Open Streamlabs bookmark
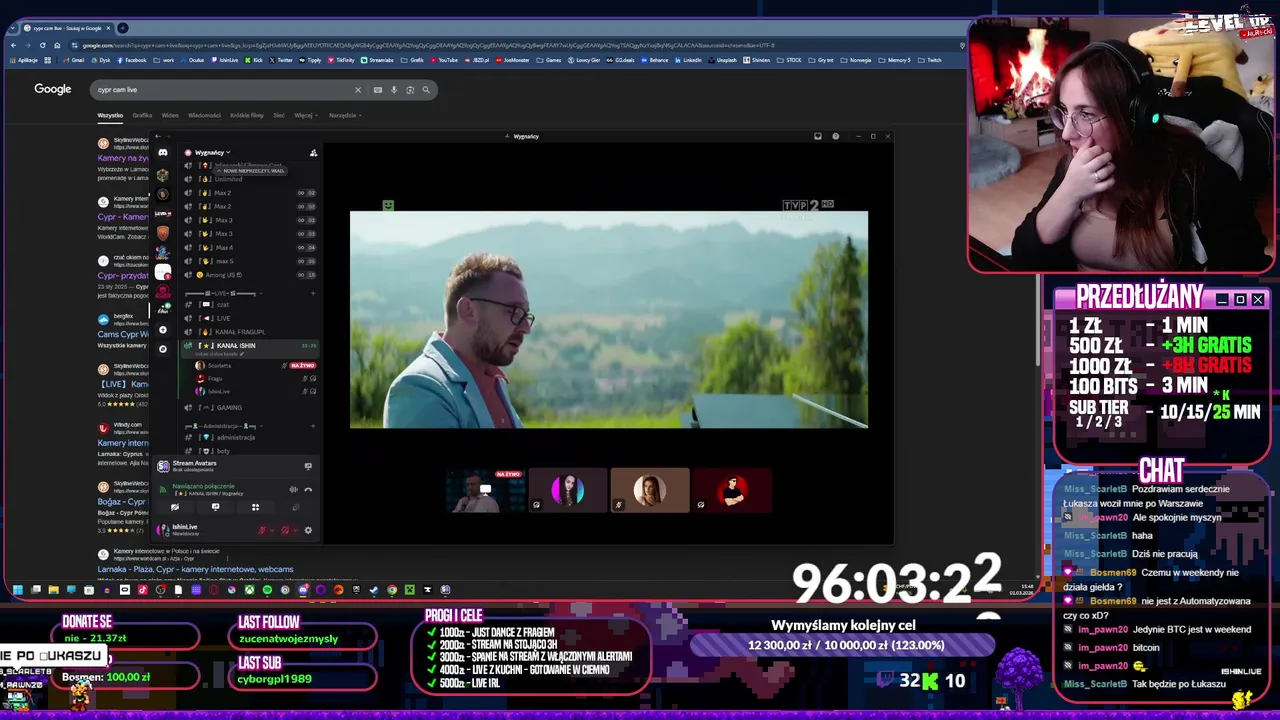Screen dimensions: 1280x720 [378, 60]
